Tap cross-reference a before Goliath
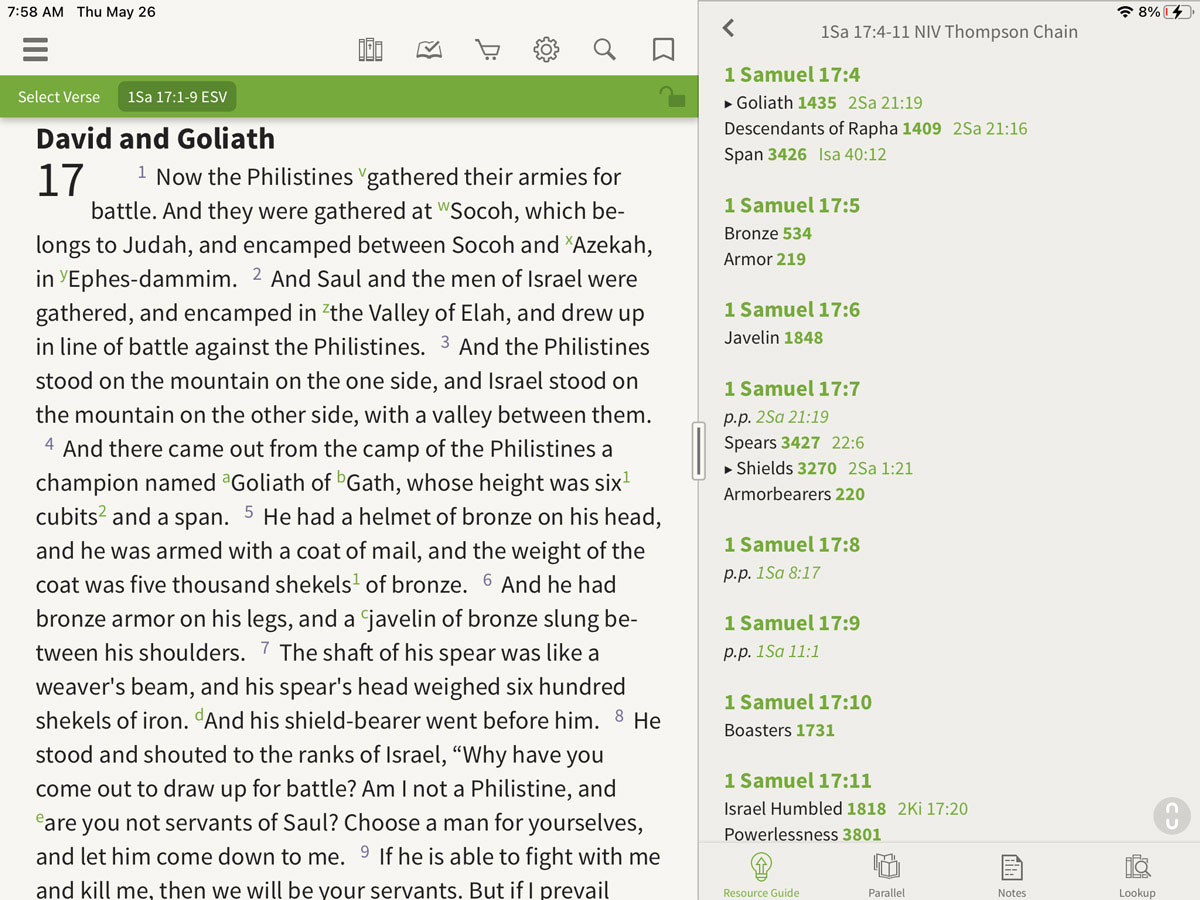Viewport: 1200px width, 900px height. pos(225,479)
